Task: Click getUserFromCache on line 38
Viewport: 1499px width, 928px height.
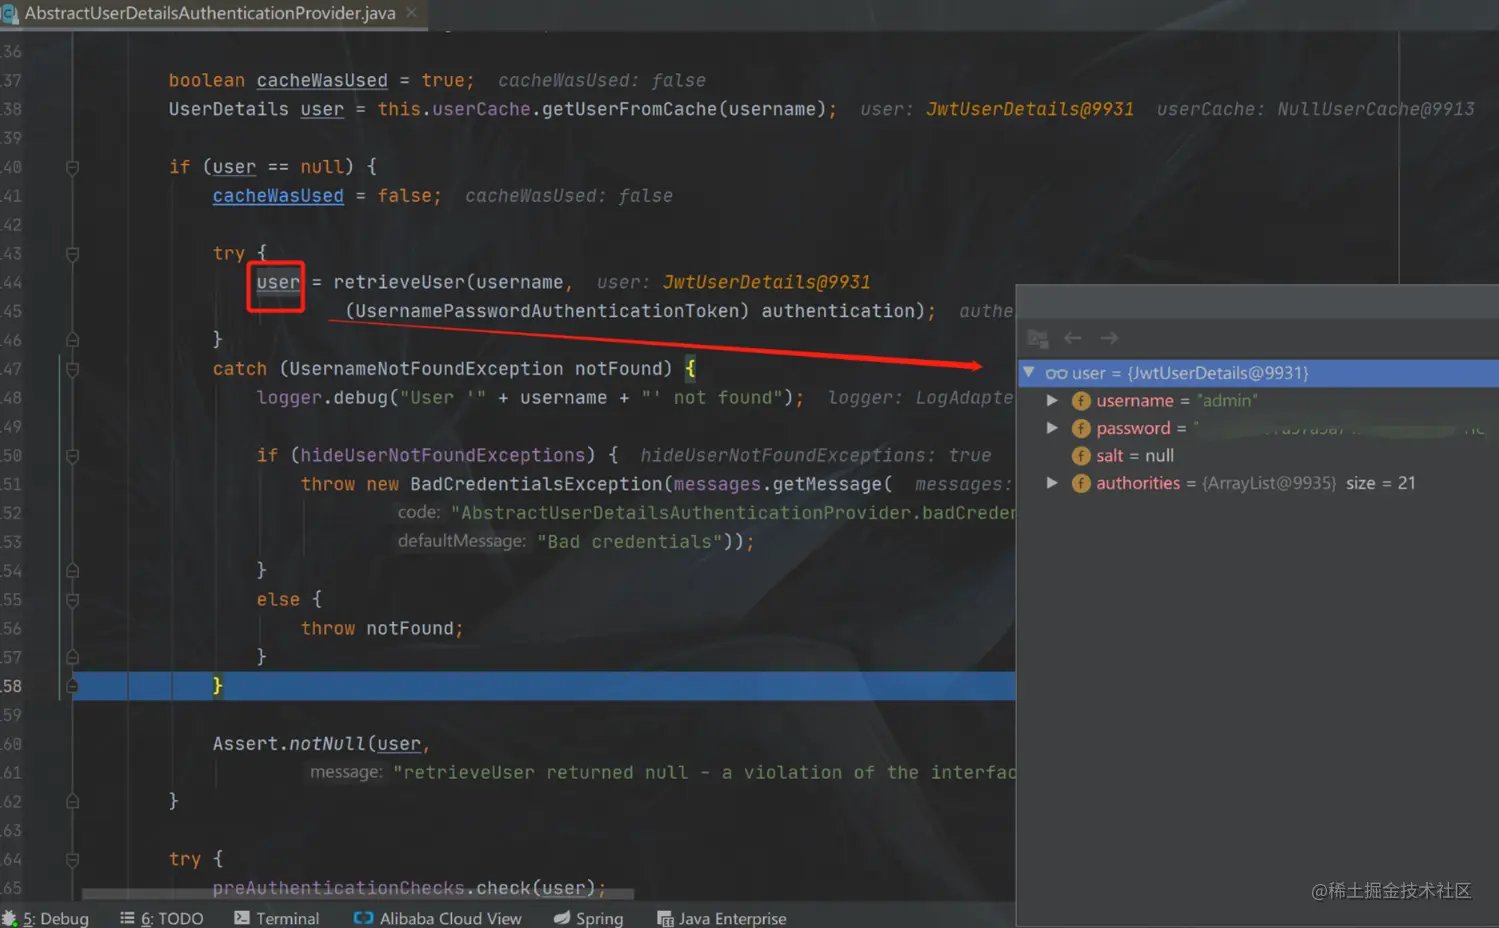Action: pos(629,109)
